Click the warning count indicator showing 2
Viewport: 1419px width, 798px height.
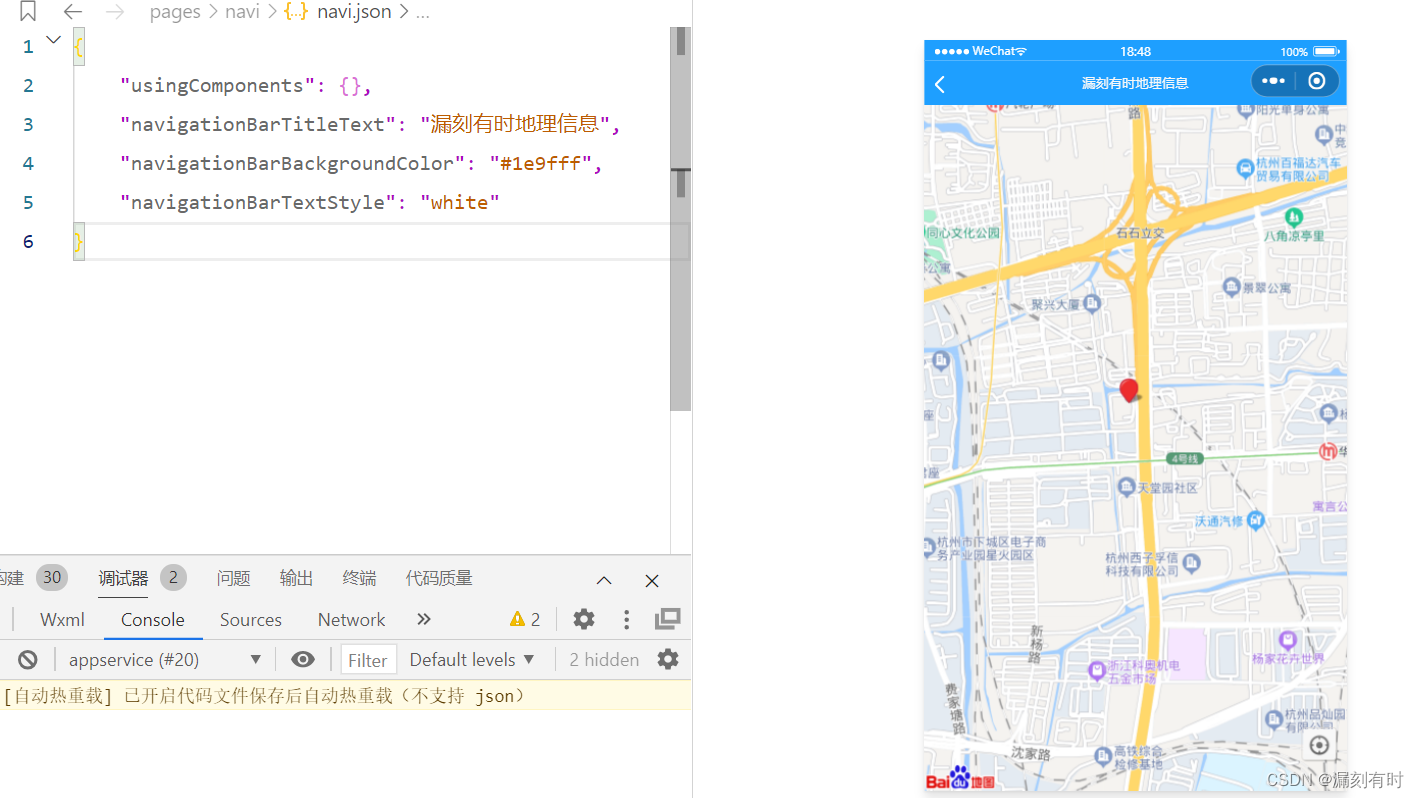pyautogui.click(x=525, y=619)
